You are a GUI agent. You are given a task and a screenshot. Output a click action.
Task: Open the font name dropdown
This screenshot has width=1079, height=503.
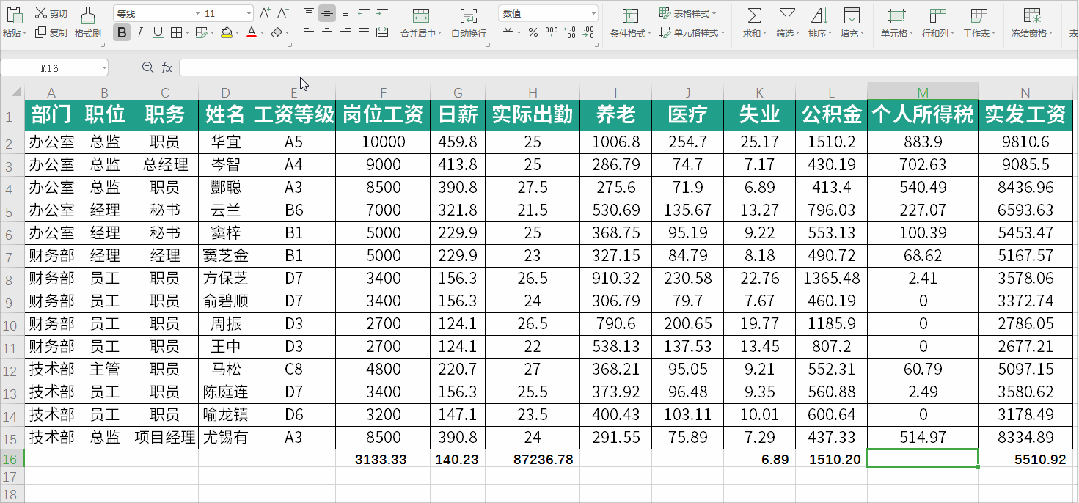coord(198,13)
